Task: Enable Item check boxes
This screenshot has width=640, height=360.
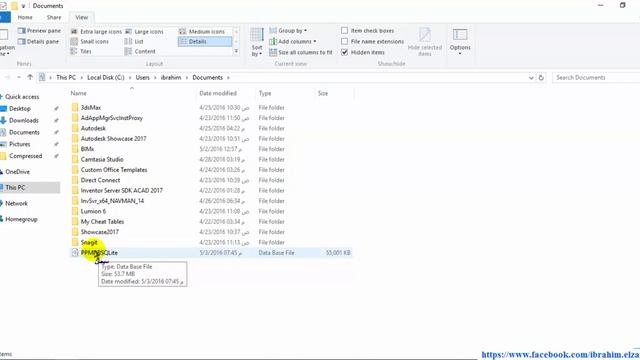Action: [x=367, y=31]
